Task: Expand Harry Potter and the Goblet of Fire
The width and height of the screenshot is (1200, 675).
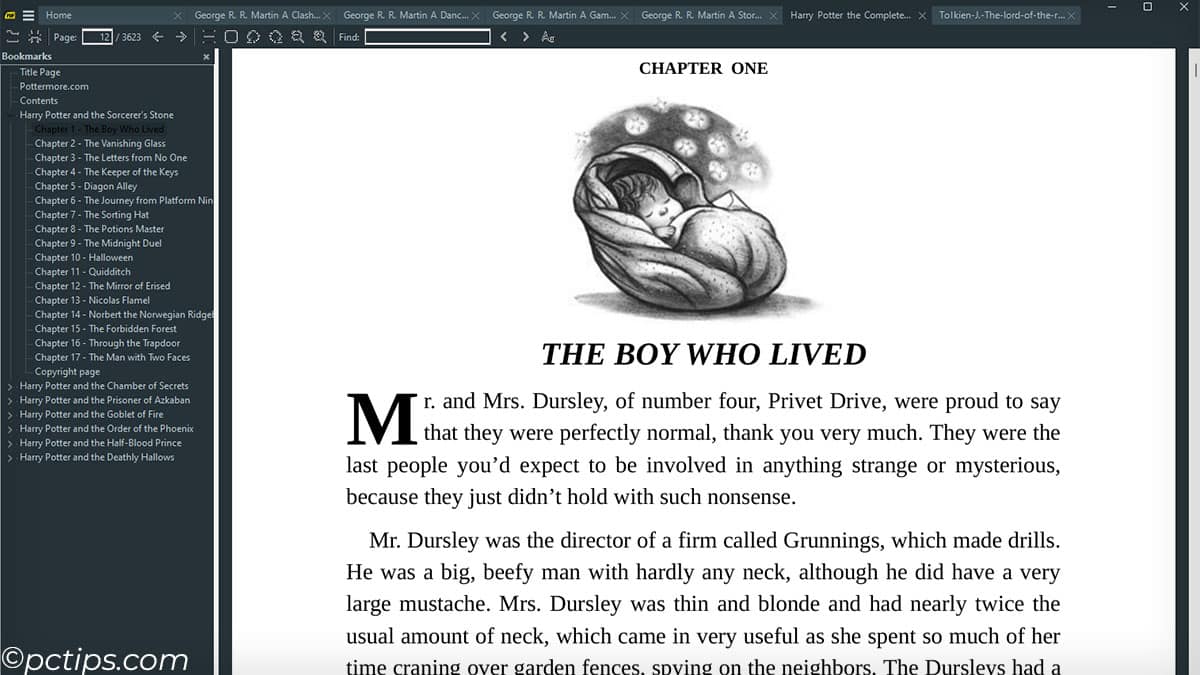Action: pos(10,414)
